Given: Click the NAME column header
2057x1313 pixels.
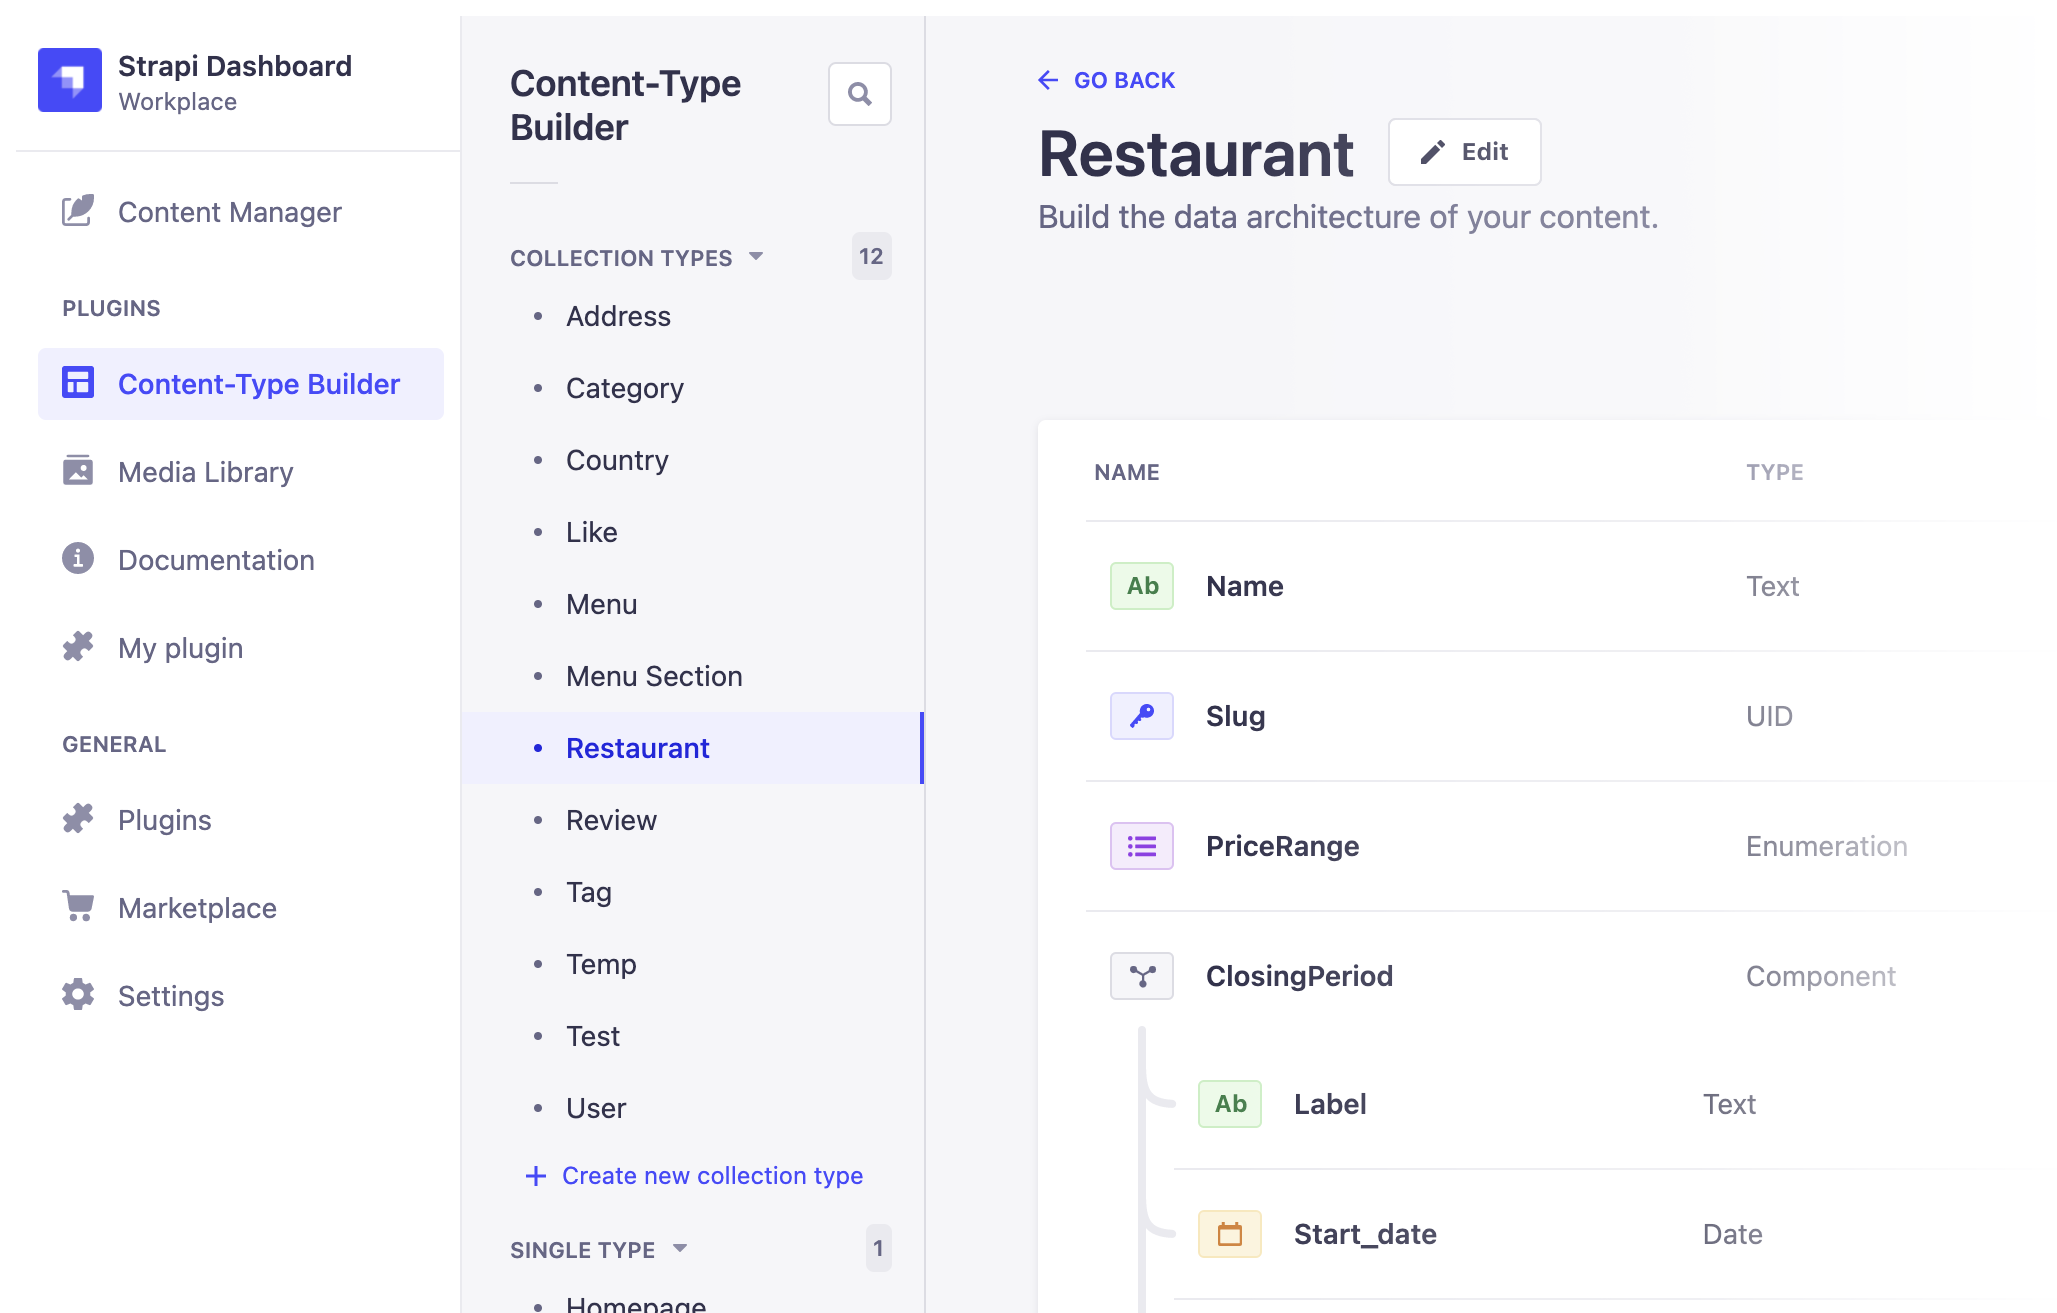Looking at the screenshot, I should (1127, 472).
